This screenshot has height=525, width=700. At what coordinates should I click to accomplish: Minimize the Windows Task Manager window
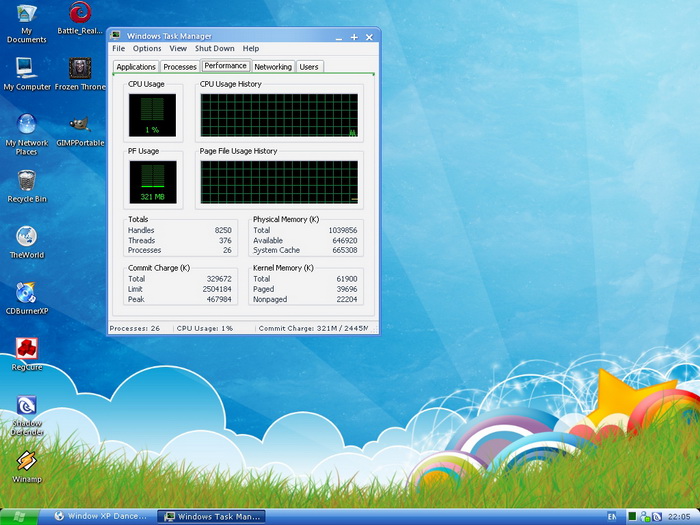tap(339, 38)
